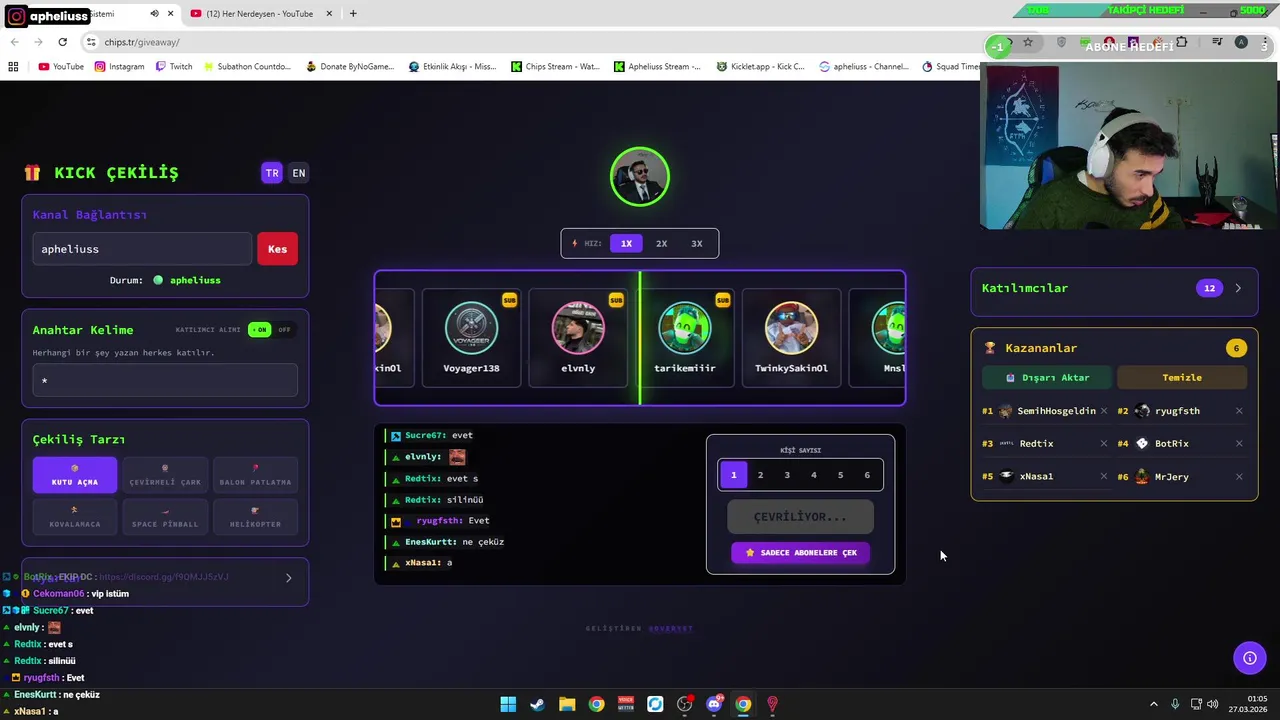
Task: Open Voicemeeter from the taskbar
Action: (x=626, y=704)
